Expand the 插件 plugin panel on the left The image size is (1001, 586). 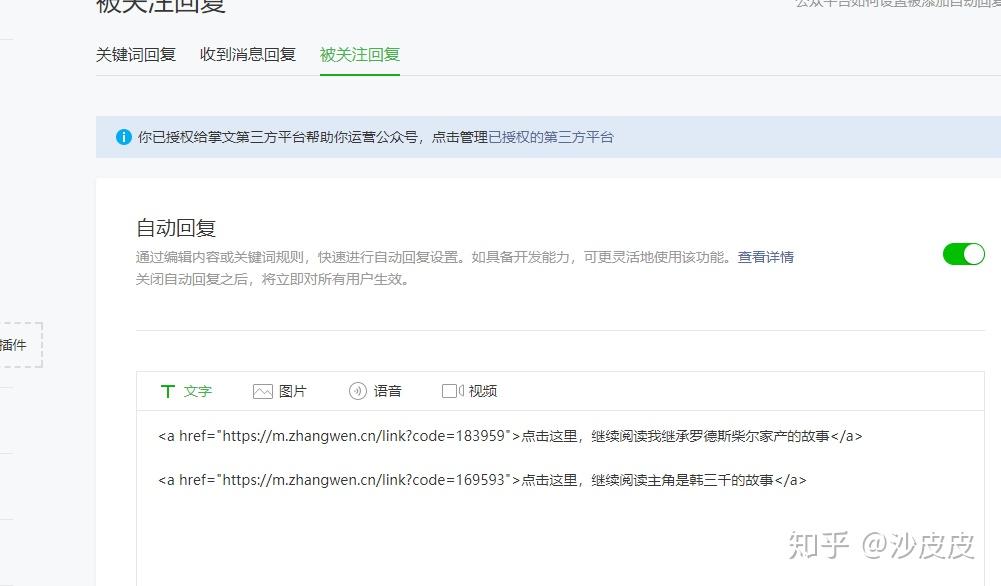click(19, 344)
